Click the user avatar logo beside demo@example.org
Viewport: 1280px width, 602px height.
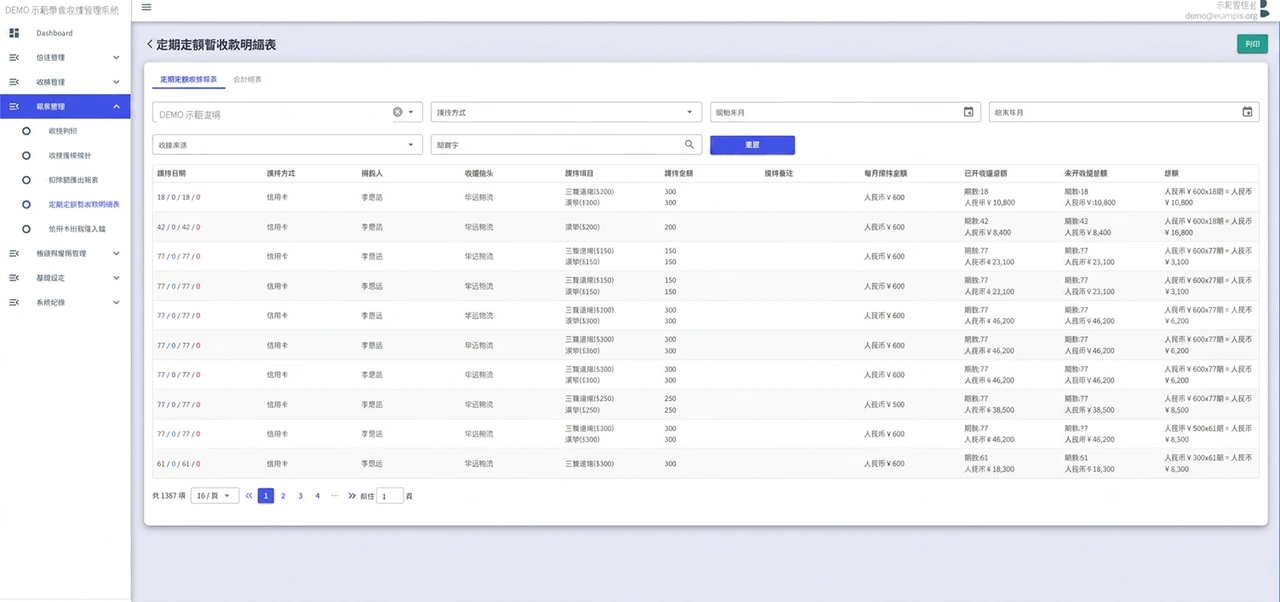[1264, 9]
